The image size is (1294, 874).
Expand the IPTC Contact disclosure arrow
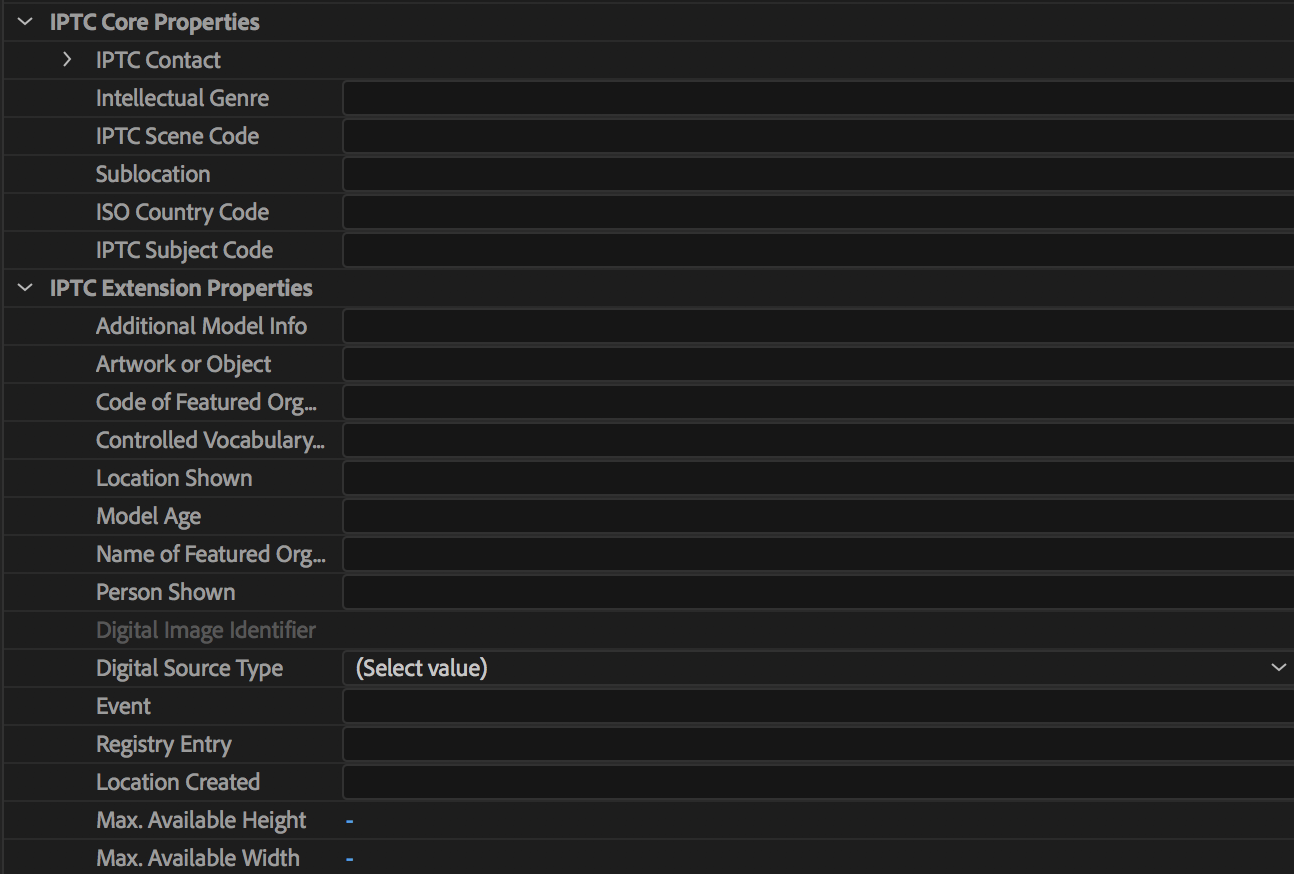(67, 60)
